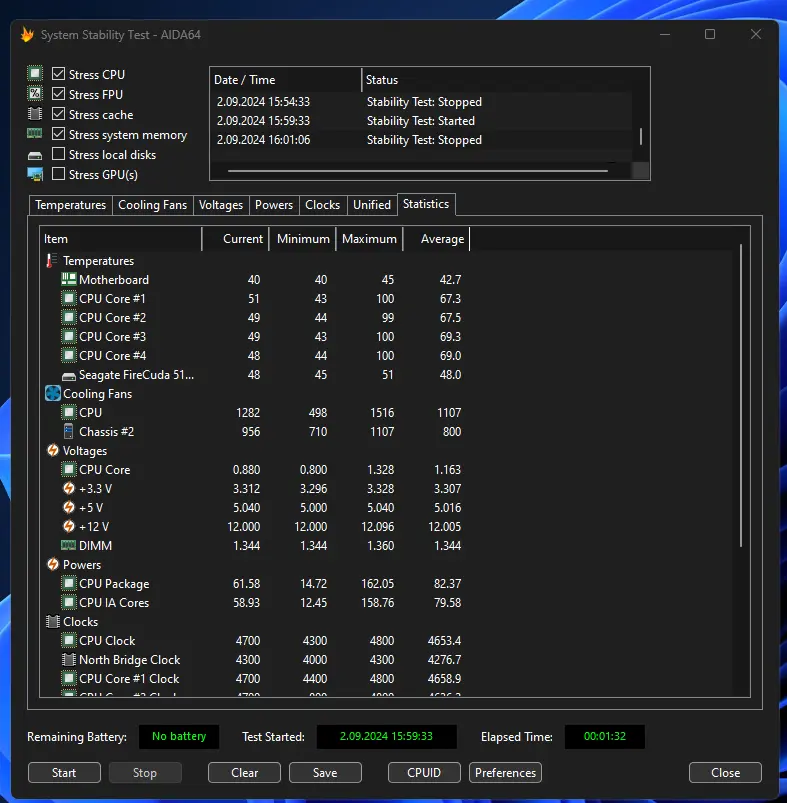Click the Chassis #2 fan icon
Image resolution: width=787 pixels, height=803 pixels.
[x=69, y=432]
